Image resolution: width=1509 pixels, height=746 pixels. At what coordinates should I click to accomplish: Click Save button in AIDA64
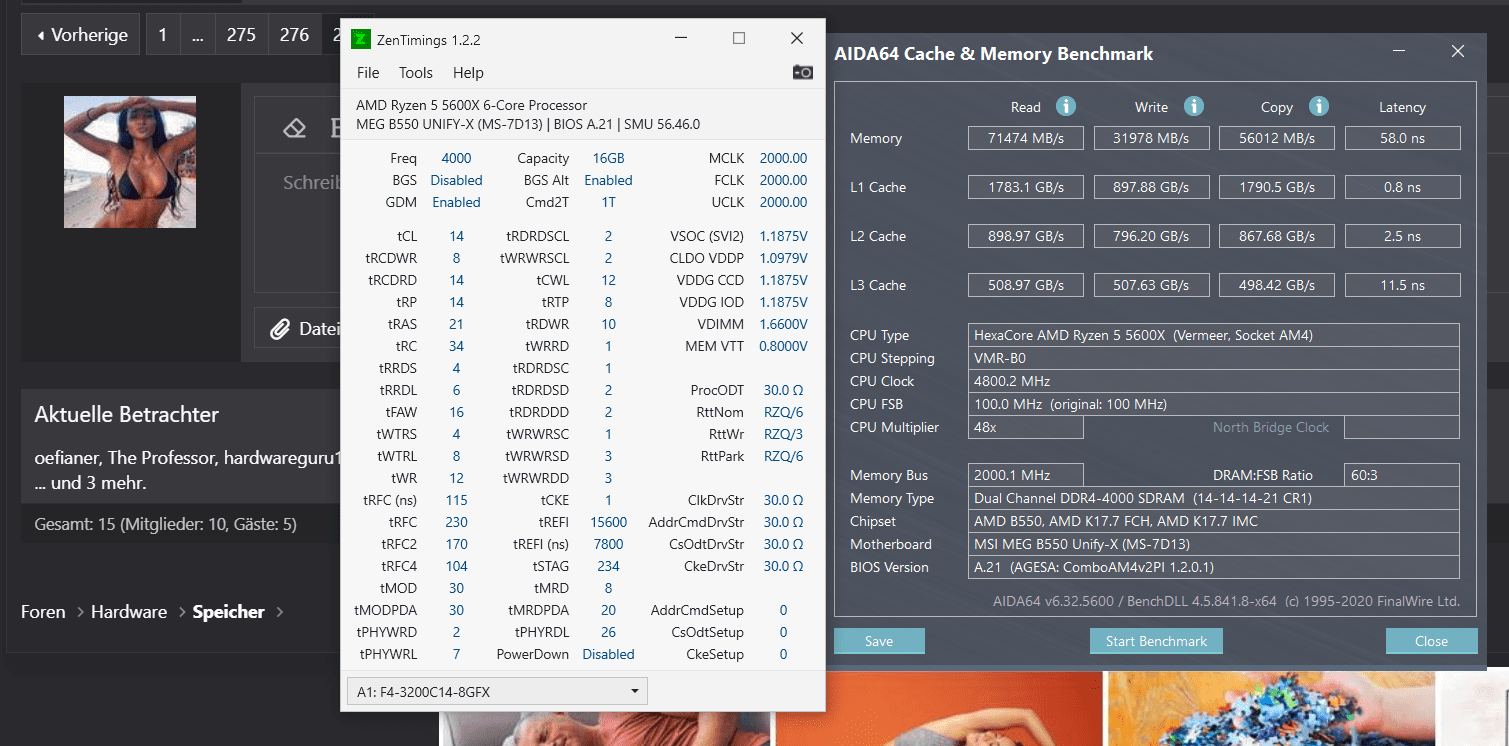pos(879,641)
